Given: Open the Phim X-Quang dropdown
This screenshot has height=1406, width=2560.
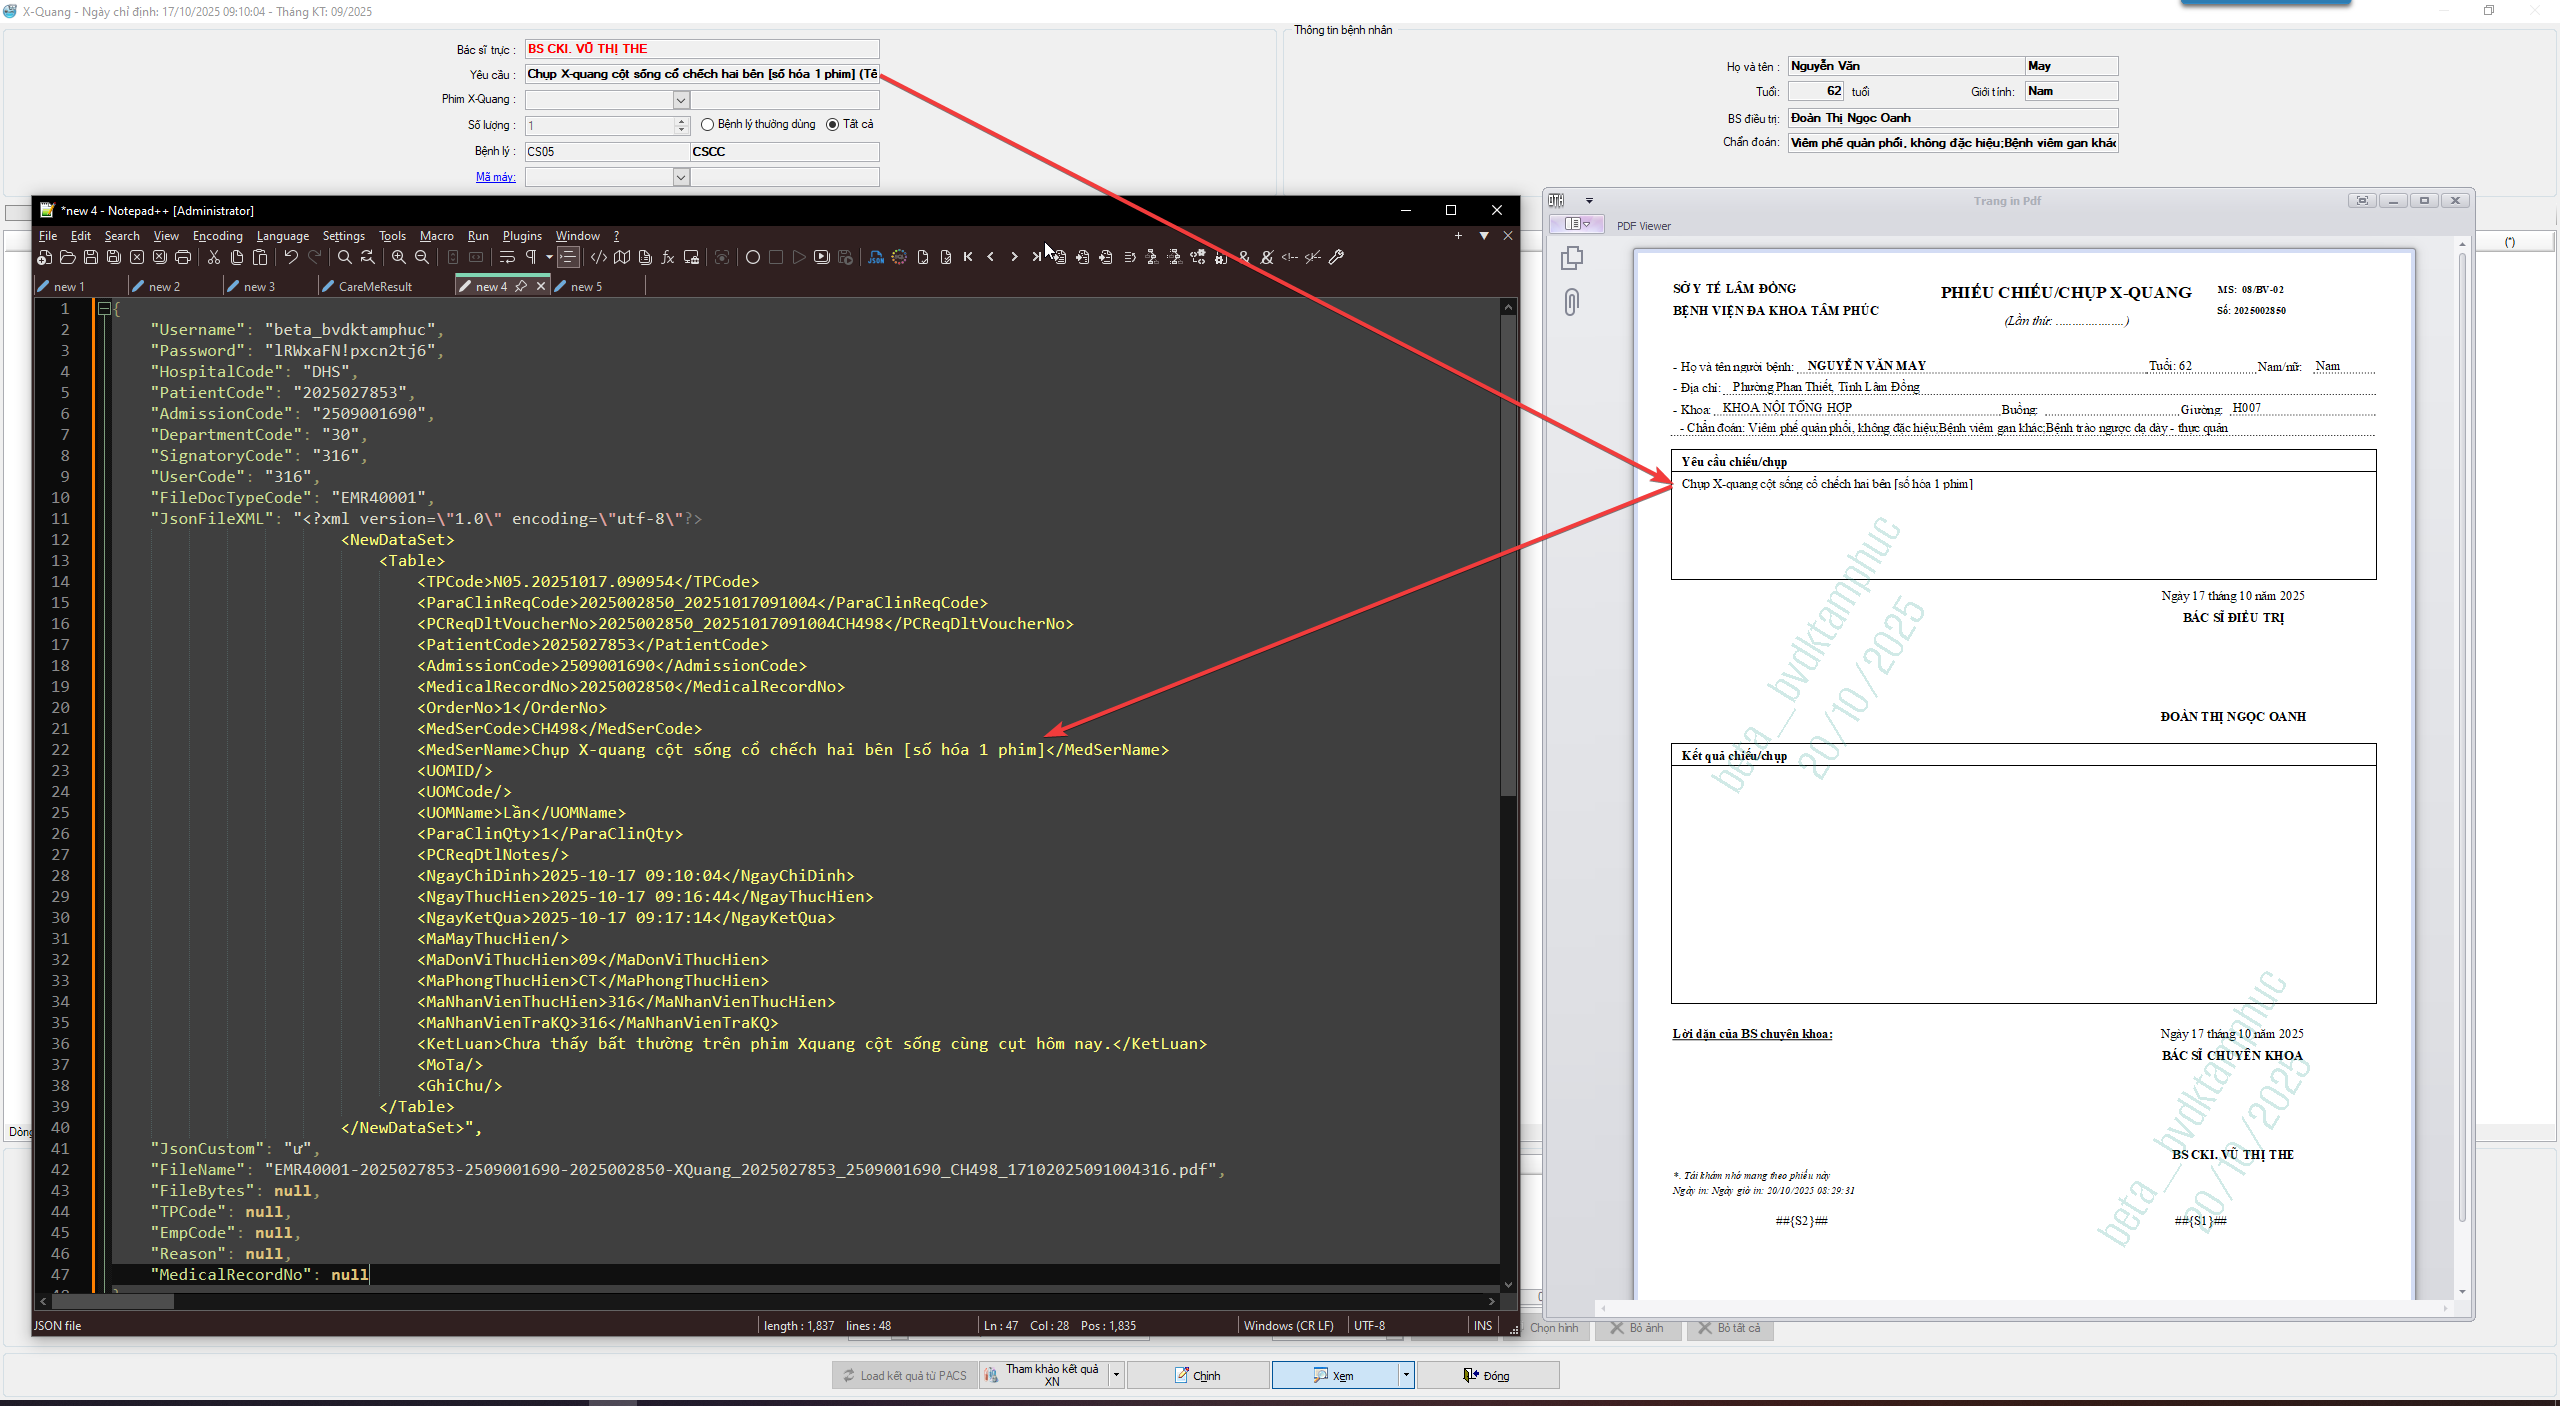Looking at the screenshot, I should 681,100.
